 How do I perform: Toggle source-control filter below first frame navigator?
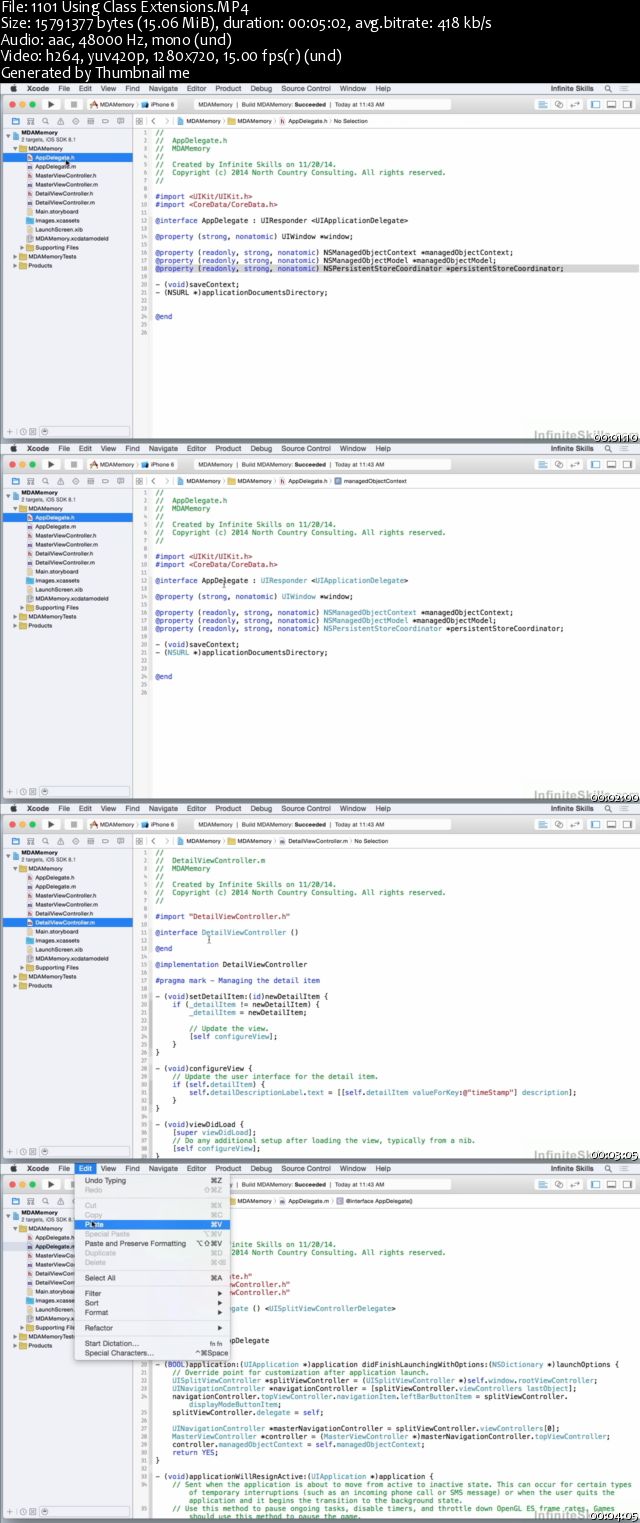(32, 431)
